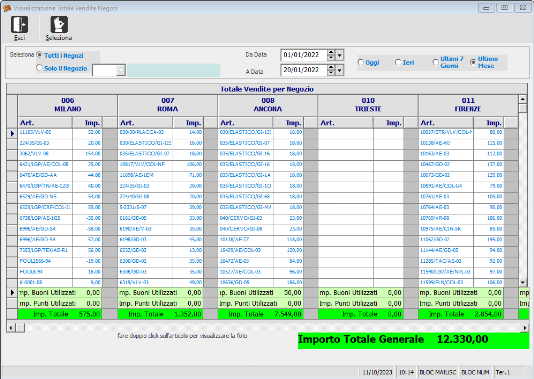Choose the Ultimi 7 Giorni option

(436, 62)
